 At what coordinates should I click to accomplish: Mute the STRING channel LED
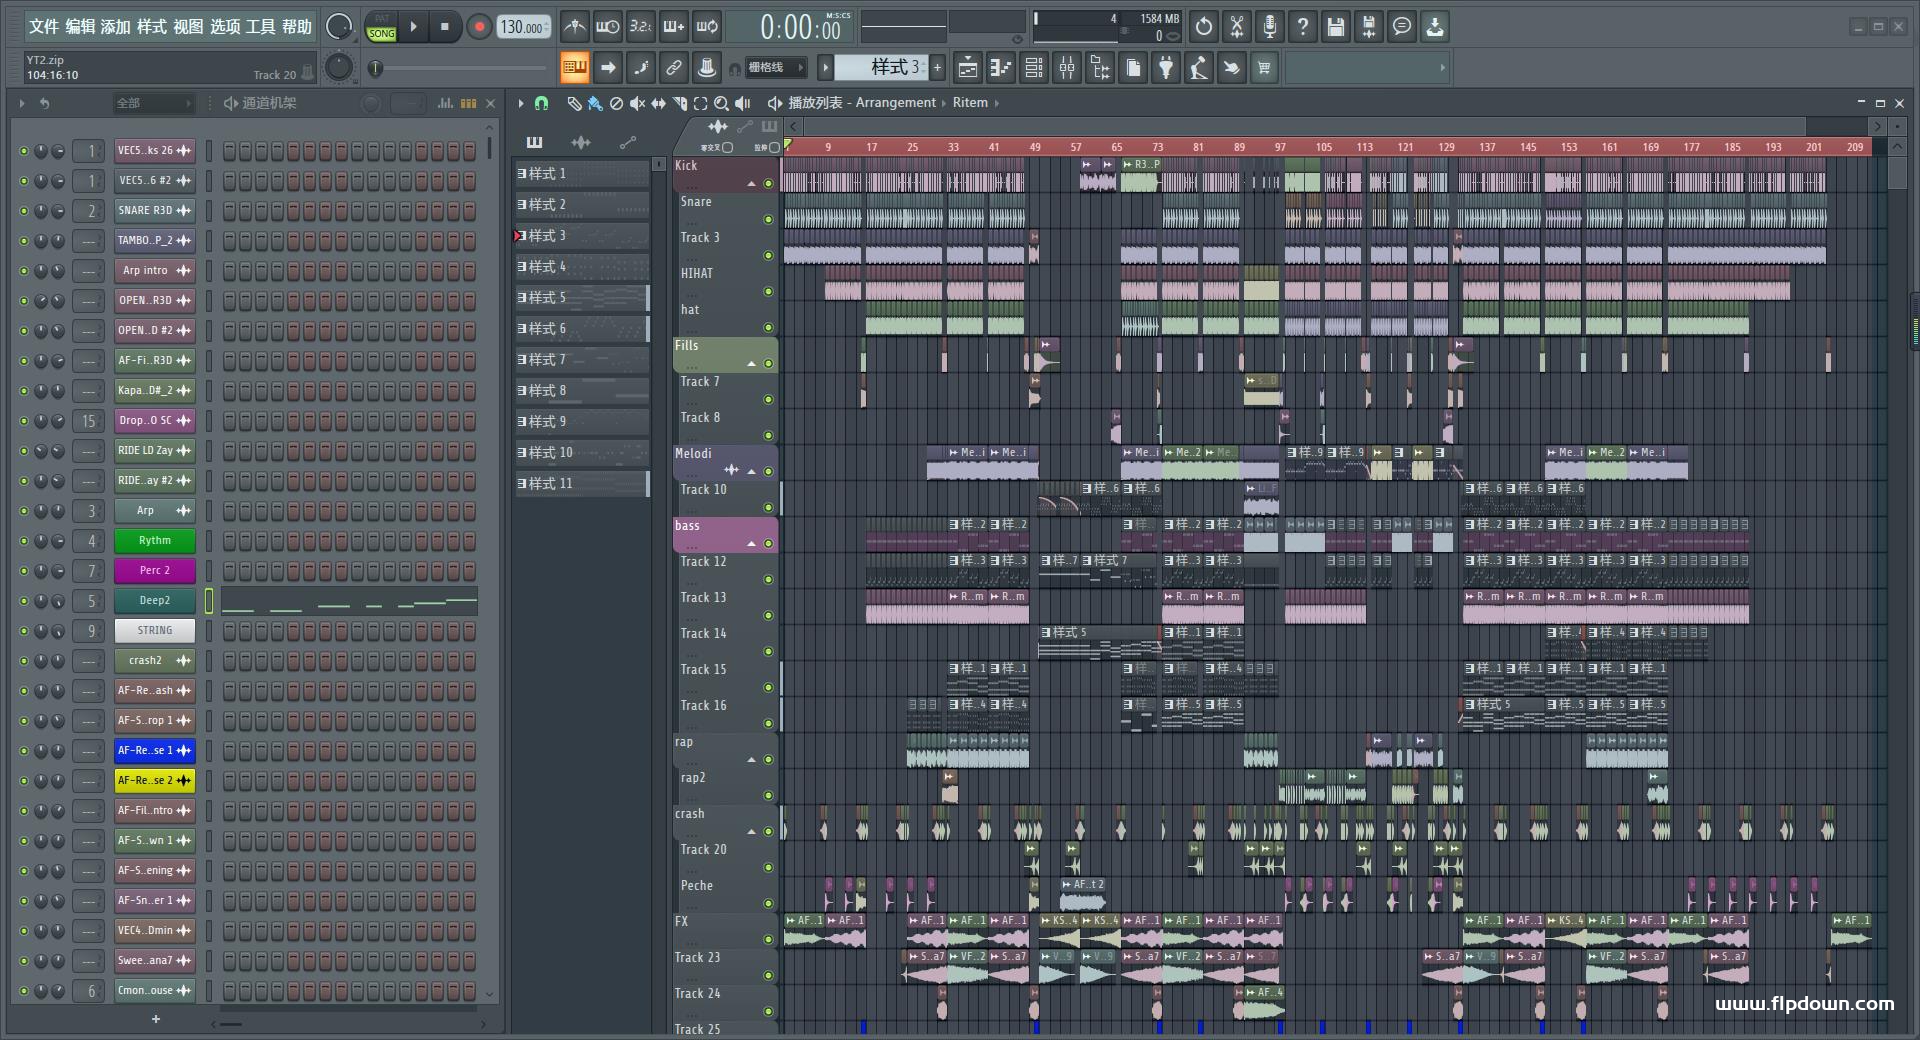pos(24,631)
